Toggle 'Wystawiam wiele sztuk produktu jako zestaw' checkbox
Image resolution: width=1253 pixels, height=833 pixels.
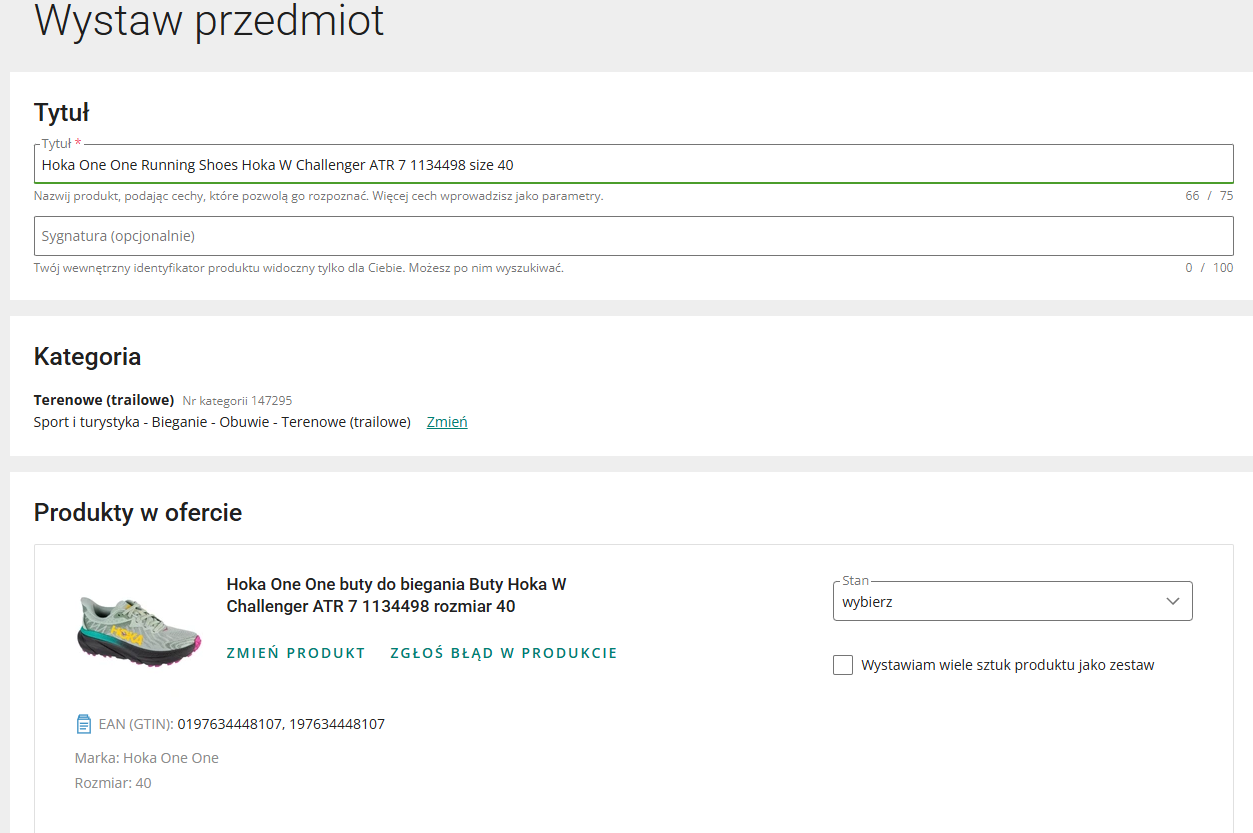pyautogui.click(x=843, y=665)
